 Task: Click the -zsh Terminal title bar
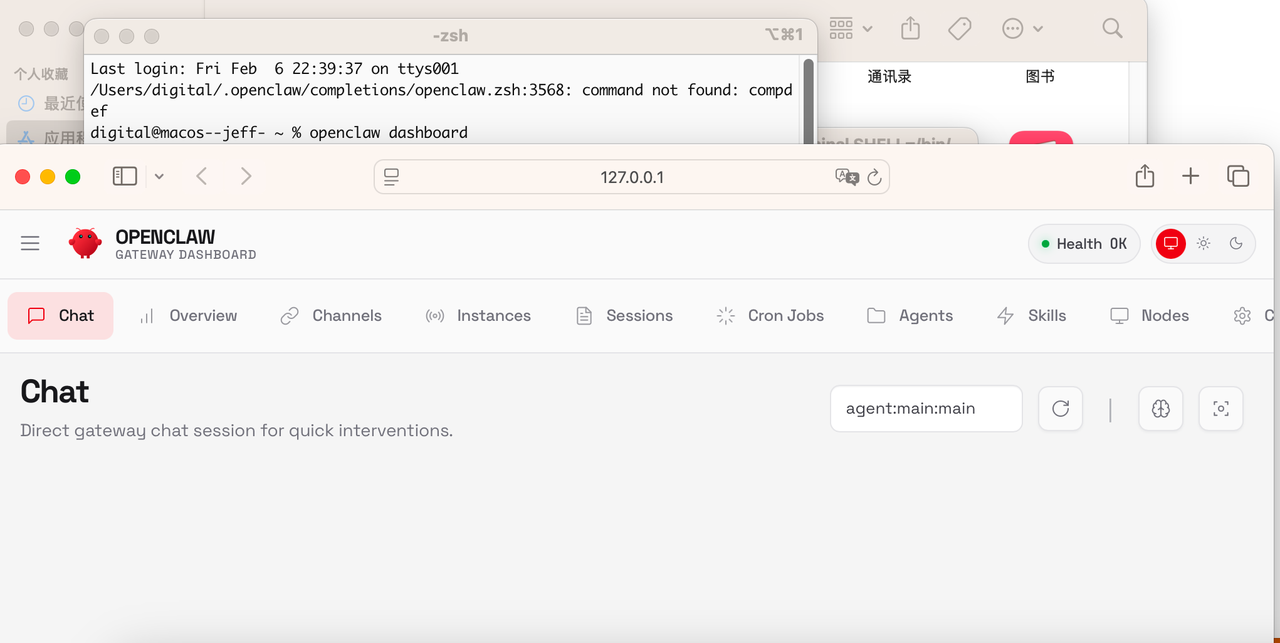pos(450,35)
